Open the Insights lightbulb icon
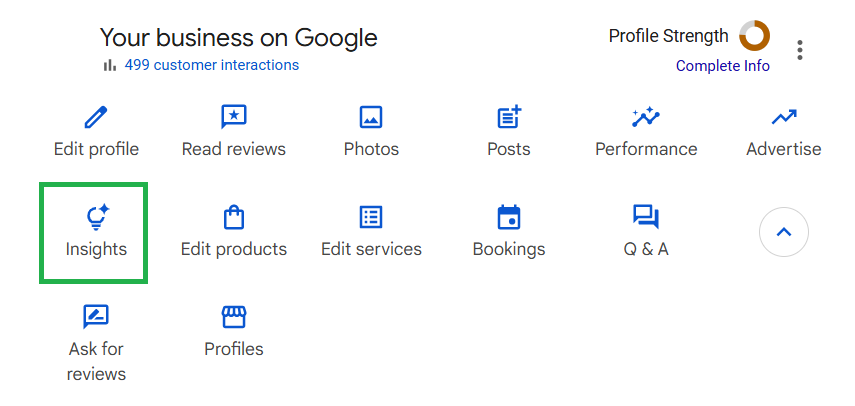This screenshot has height=406, width=855. [x=96, y=217]
